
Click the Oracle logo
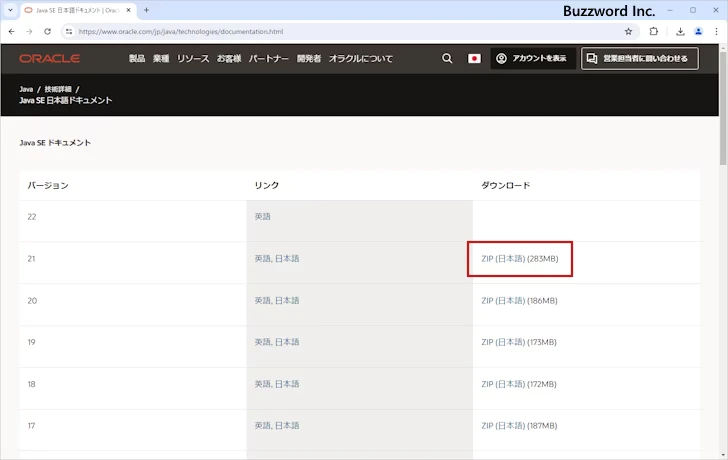pos(50,58)
